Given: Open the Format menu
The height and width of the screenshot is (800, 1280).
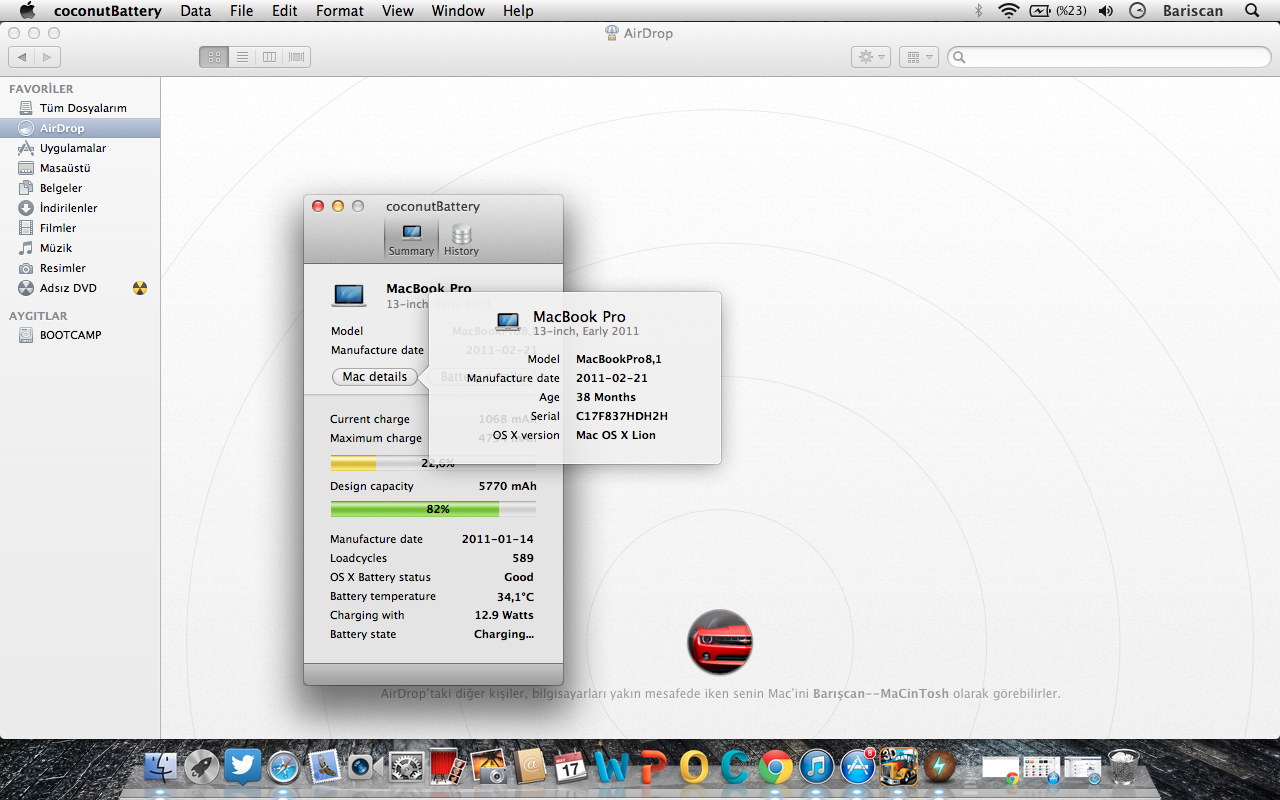Looking at the screenshot, I should 340,11.
